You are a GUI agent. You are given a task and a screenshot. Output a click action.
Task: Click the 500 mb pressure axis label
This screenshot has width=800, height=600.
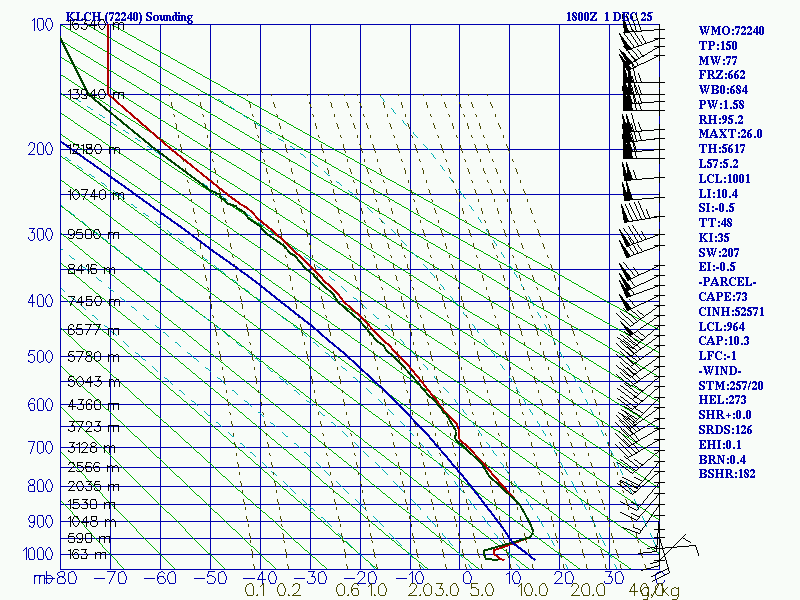point(40,356)
